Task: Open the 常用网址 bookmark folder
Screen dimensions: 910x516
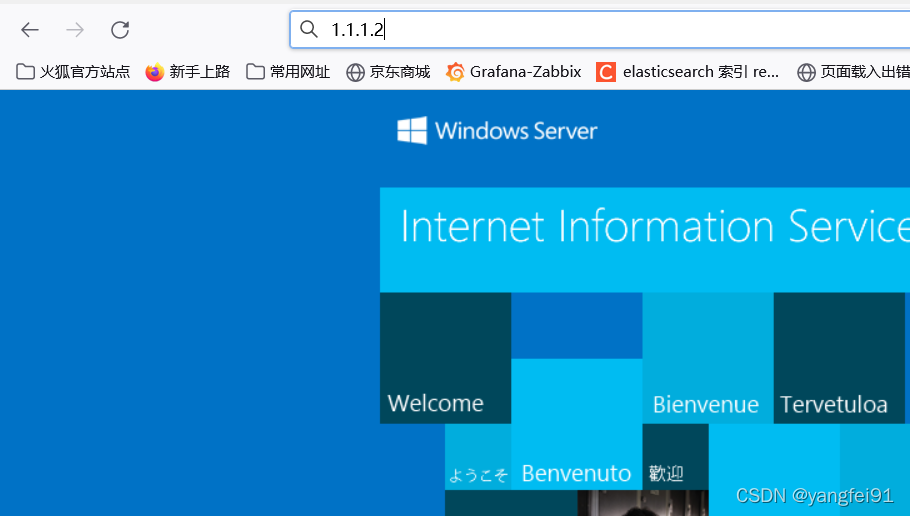Action: [288, 72]
